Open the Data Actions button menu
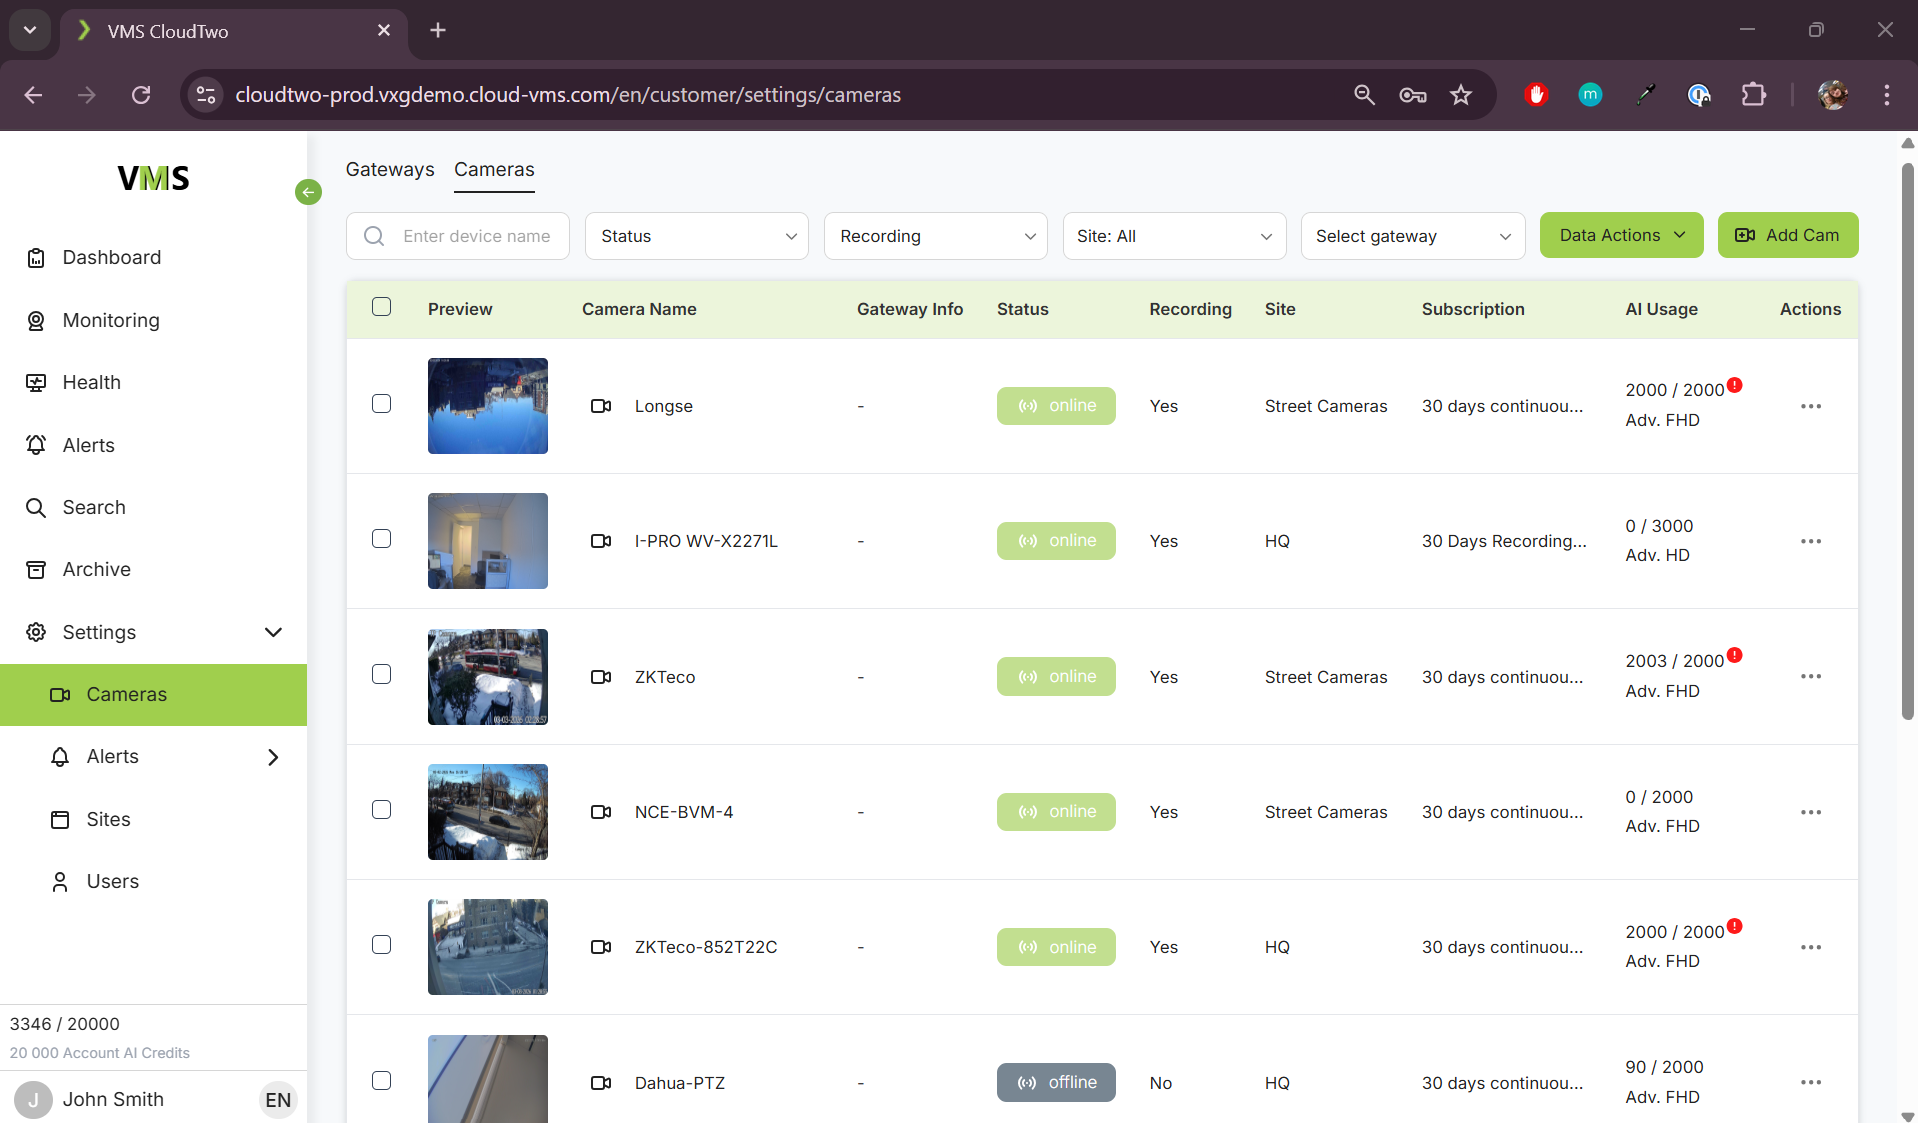 click(1621, 235)
